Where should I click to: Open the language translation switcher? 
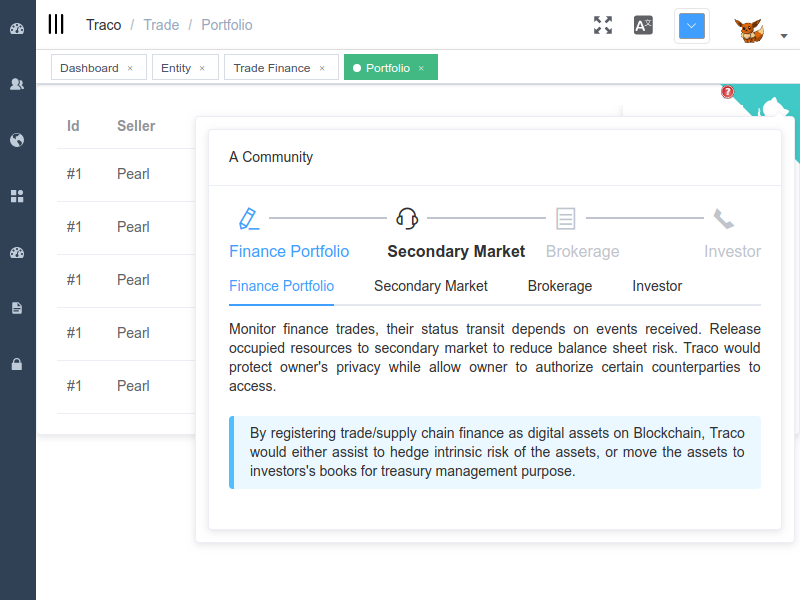(x=643, y=25)
